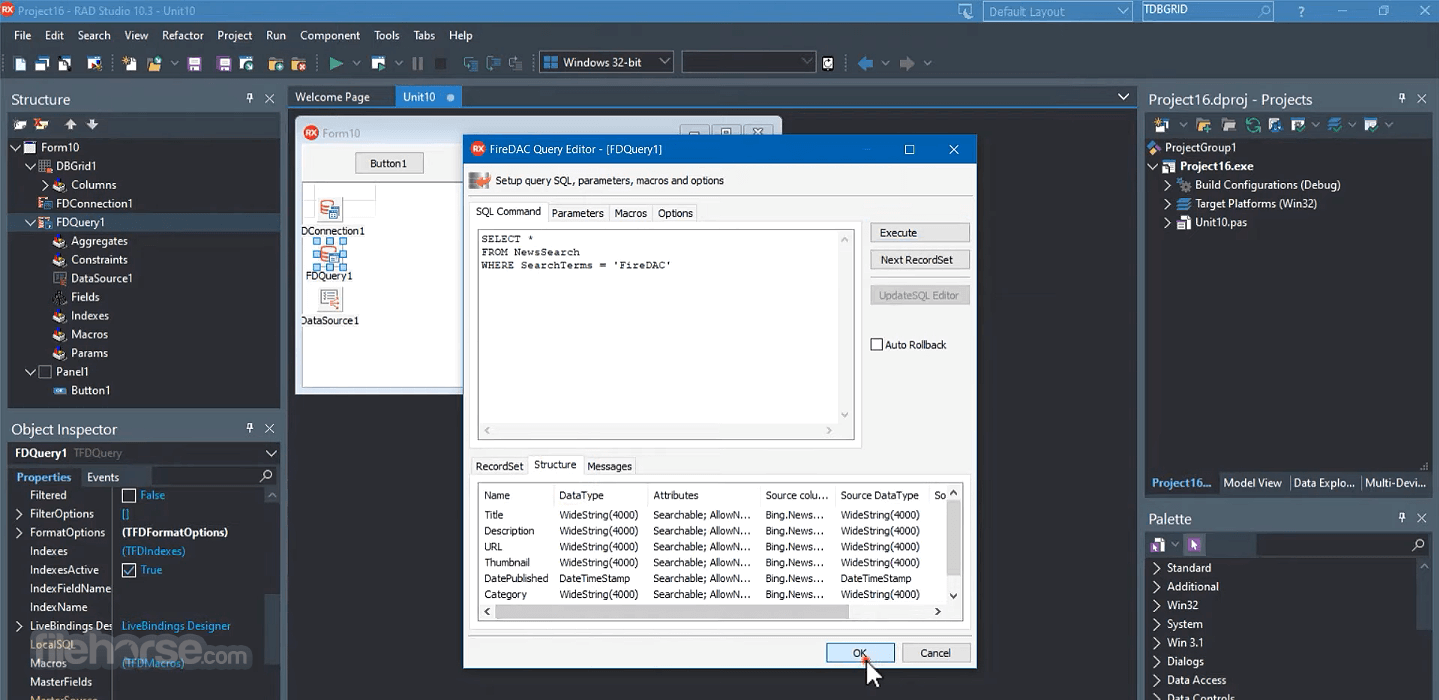Open the Welcome Page tab
1439x700 pixels.
pyautogui.click(x=332, y=97)
